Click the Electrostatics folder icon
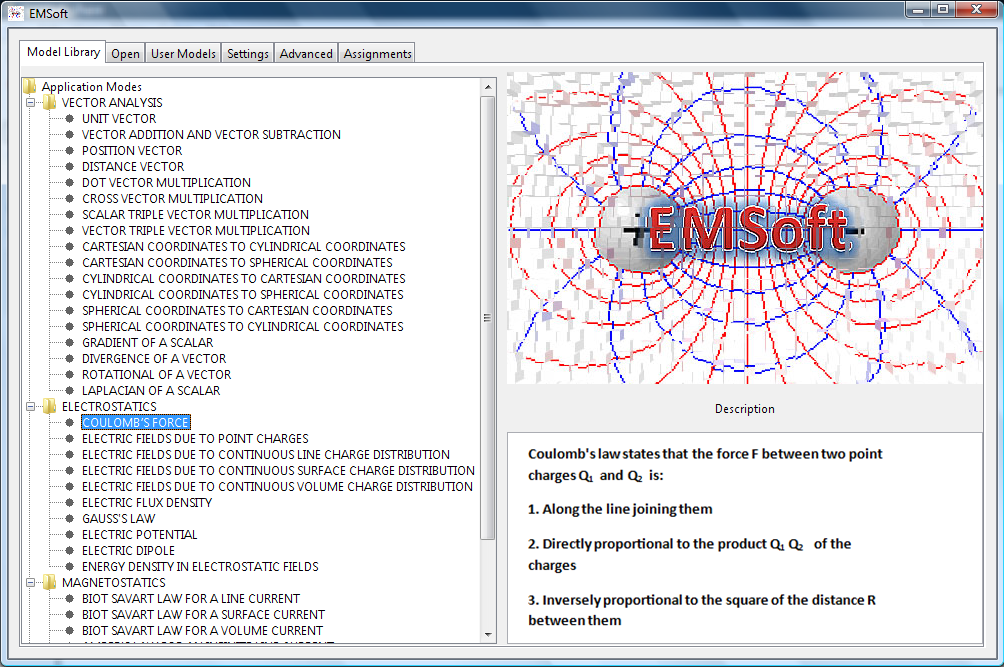The height and width of the screenshot is (670, 1004). pyautogui.click(x=49, y=406)
